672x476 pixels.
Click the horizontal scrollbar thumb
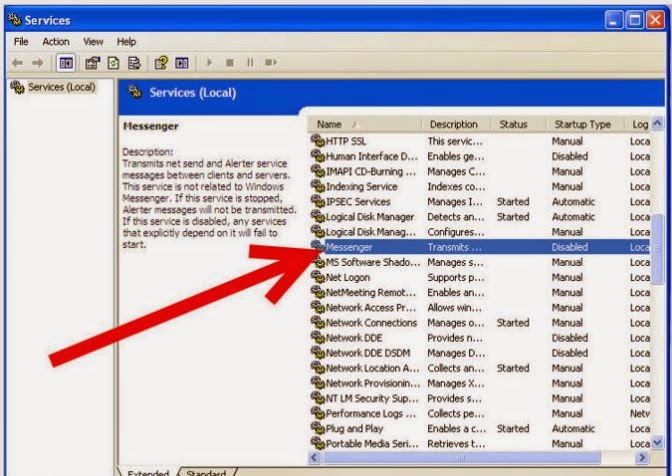point(461,458)
